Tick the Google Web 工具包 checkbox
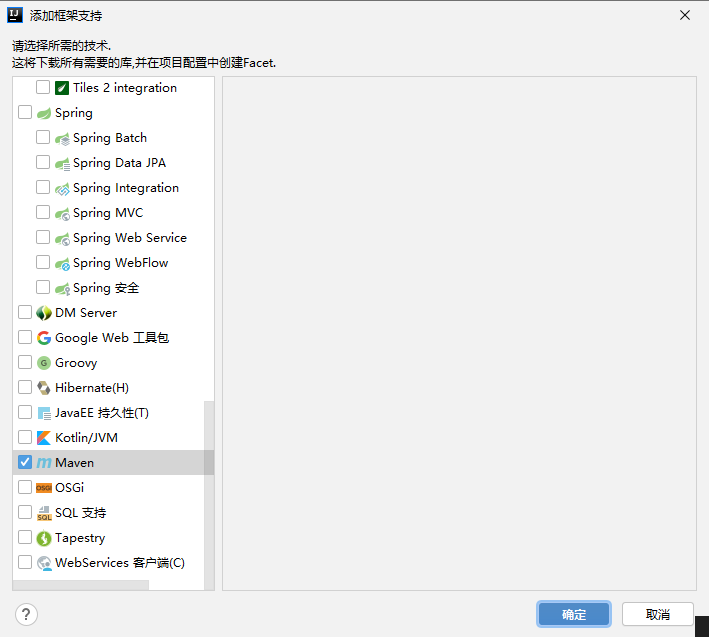Viewport: 709px width, 637px height. [x=25, y=337]
